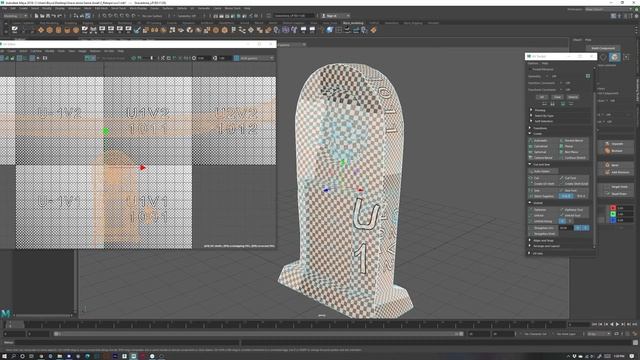Click Go to End of playback range
The image size is (640, 360).
[x=634, y=324]
